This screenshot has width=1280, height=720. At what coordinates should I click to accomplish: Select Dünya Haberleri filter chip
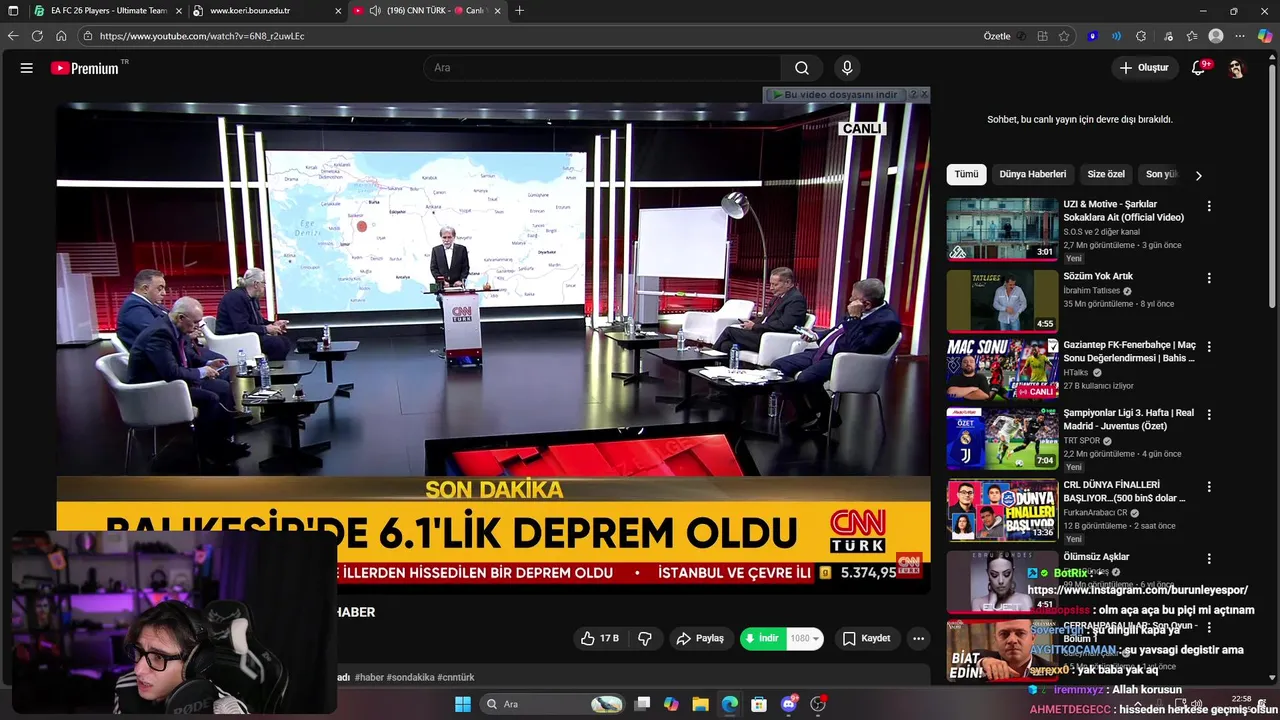[1032, 174]
